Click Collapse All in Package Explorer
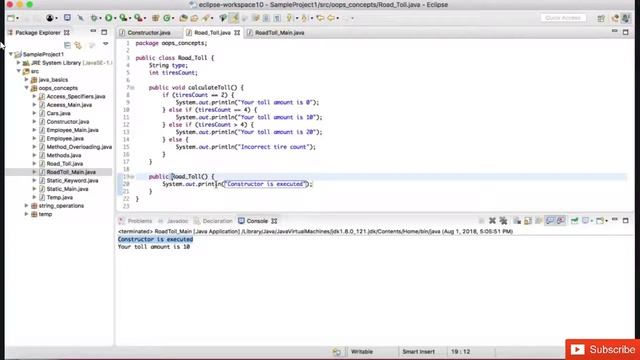 [x=67, y=45]
